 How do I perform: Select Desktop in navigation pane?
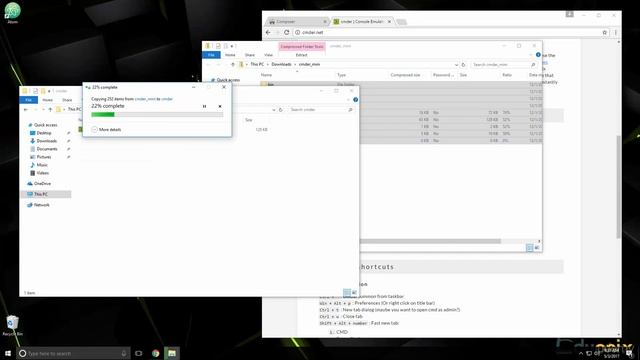point(44,133)
